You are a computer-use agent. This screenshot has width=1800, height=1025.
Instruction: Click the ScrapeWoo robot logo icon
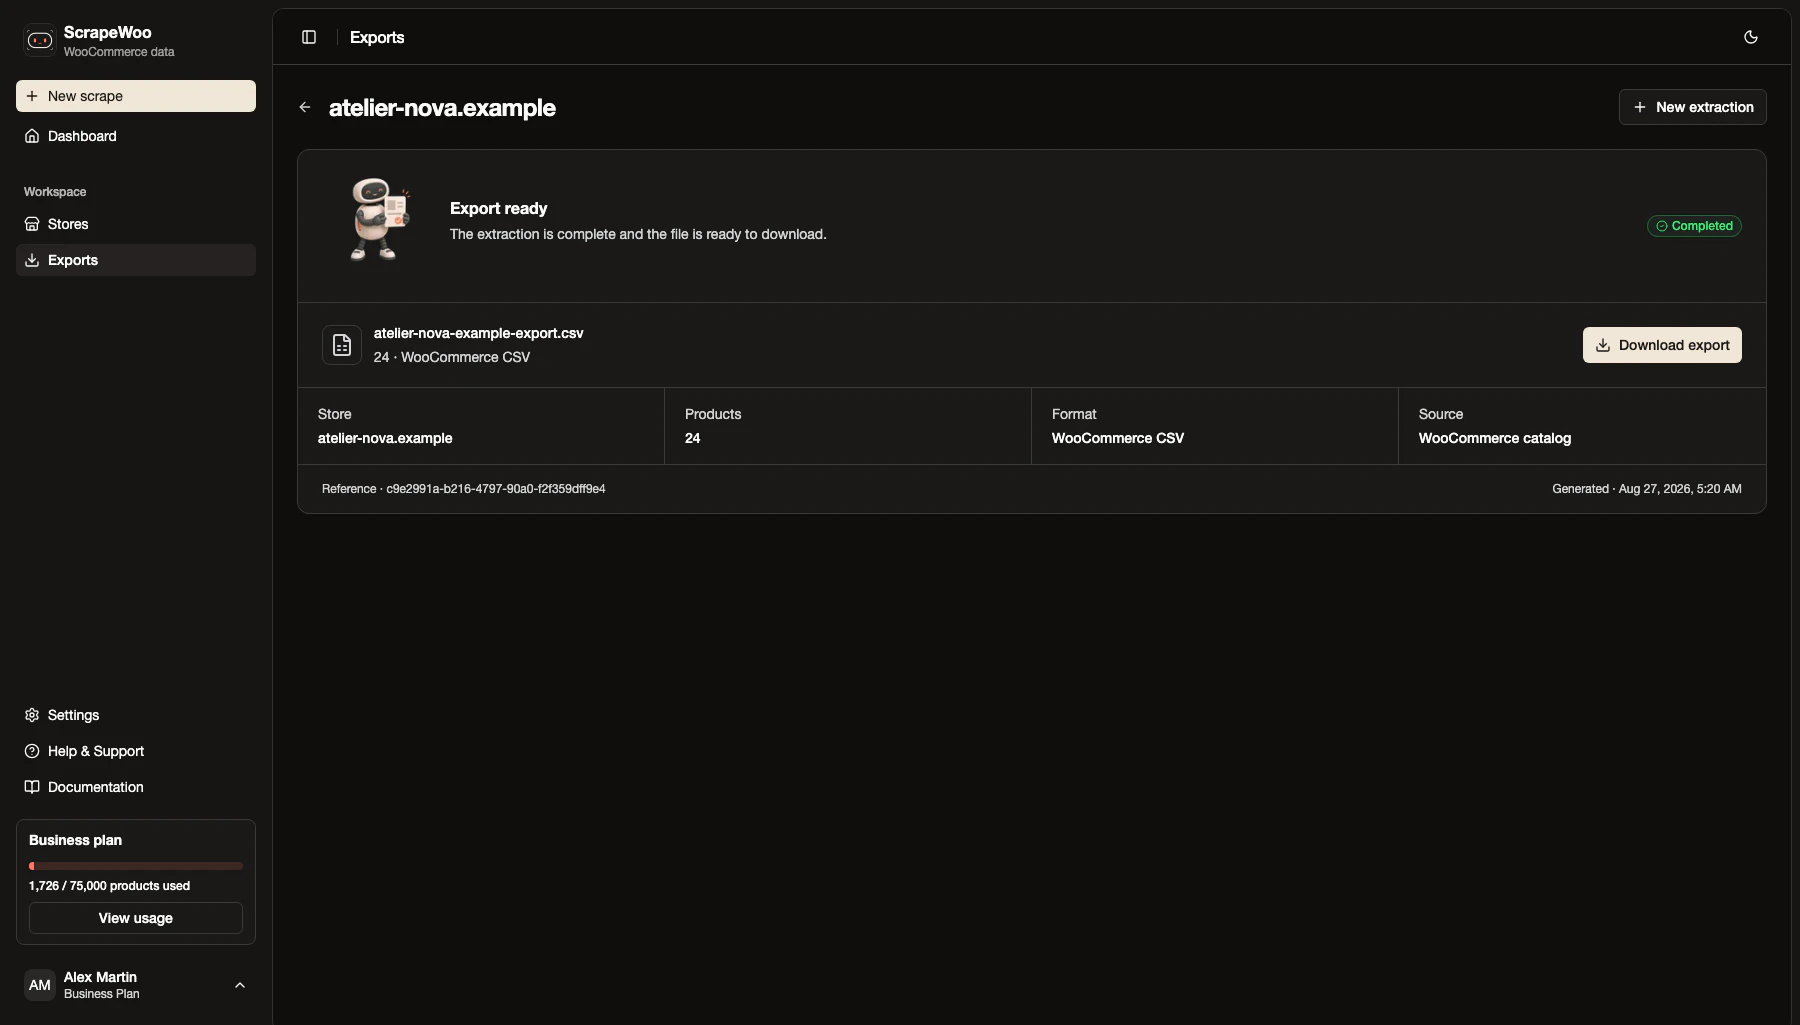40,40
